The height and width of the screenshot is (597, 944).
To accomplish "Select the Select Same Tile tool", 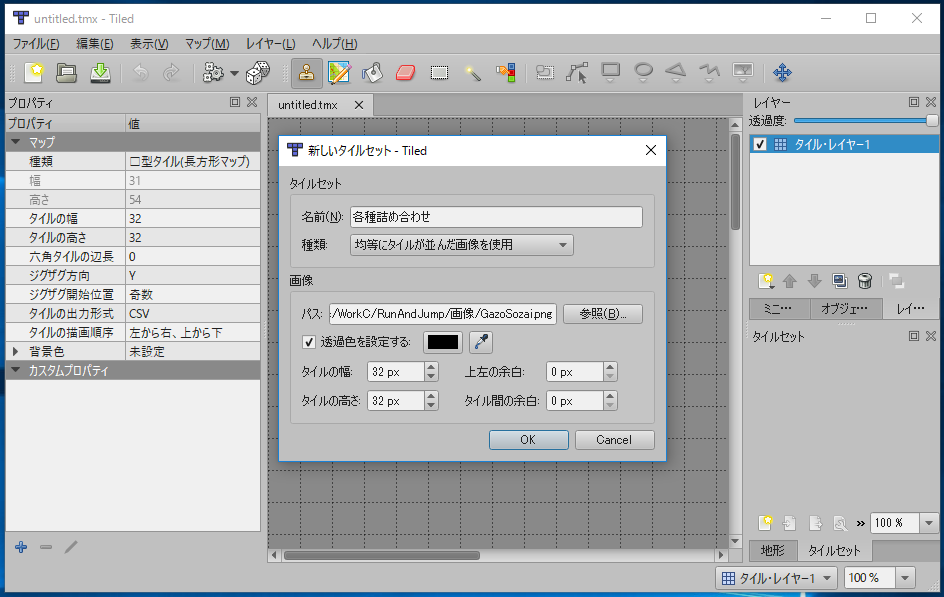I will pos(506,73).
